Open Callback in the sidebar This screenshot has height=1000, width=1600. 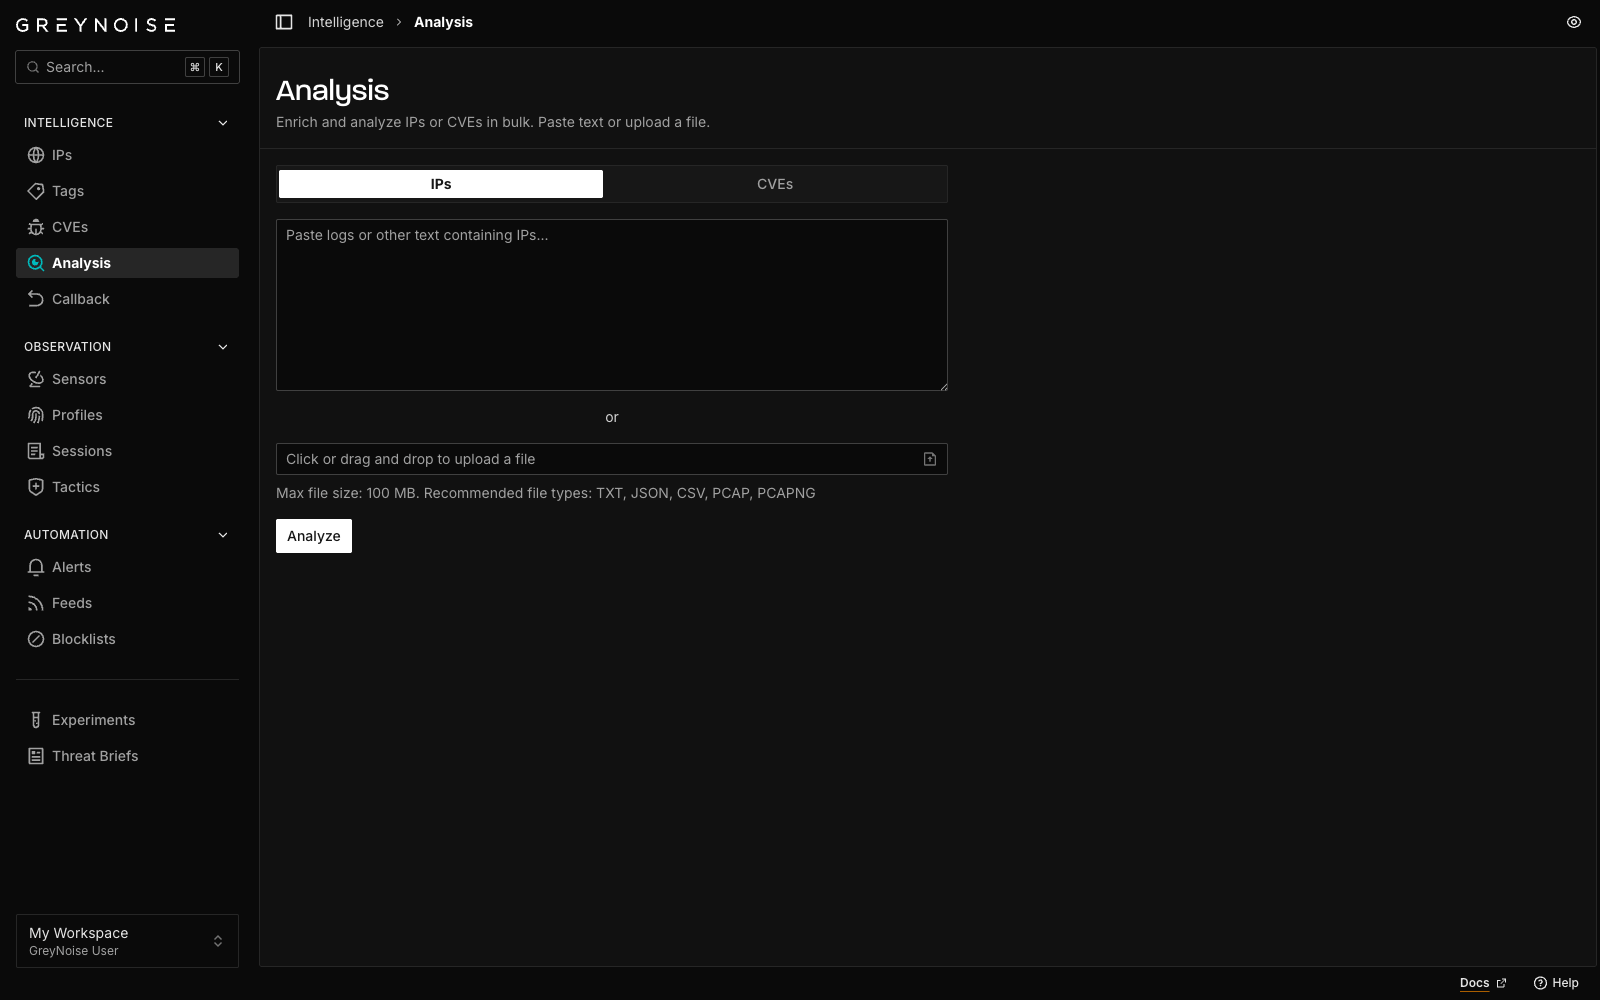point(127,299)
